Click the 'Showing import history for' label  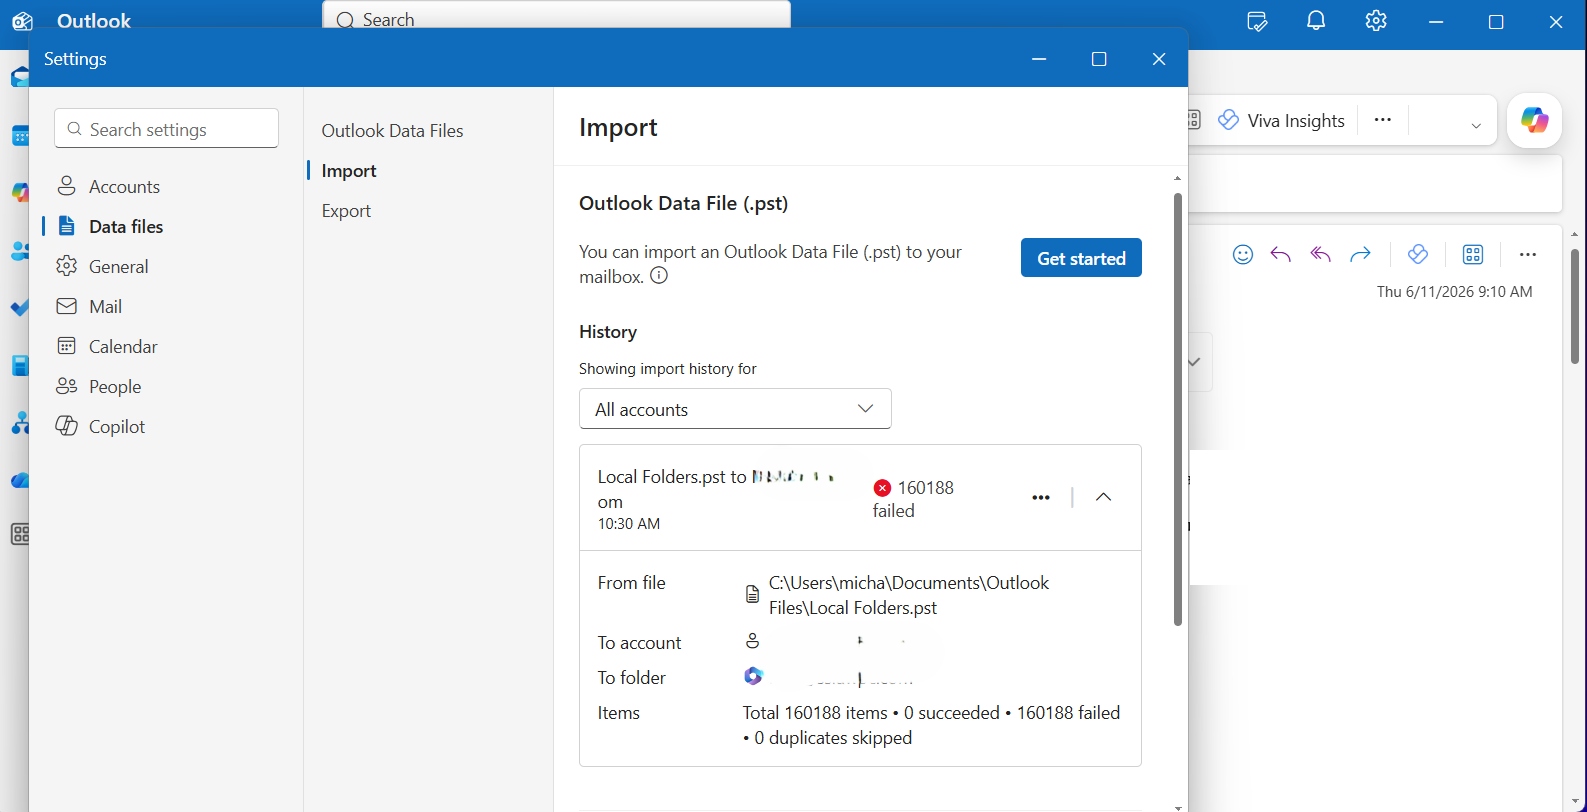pos(667,369)
